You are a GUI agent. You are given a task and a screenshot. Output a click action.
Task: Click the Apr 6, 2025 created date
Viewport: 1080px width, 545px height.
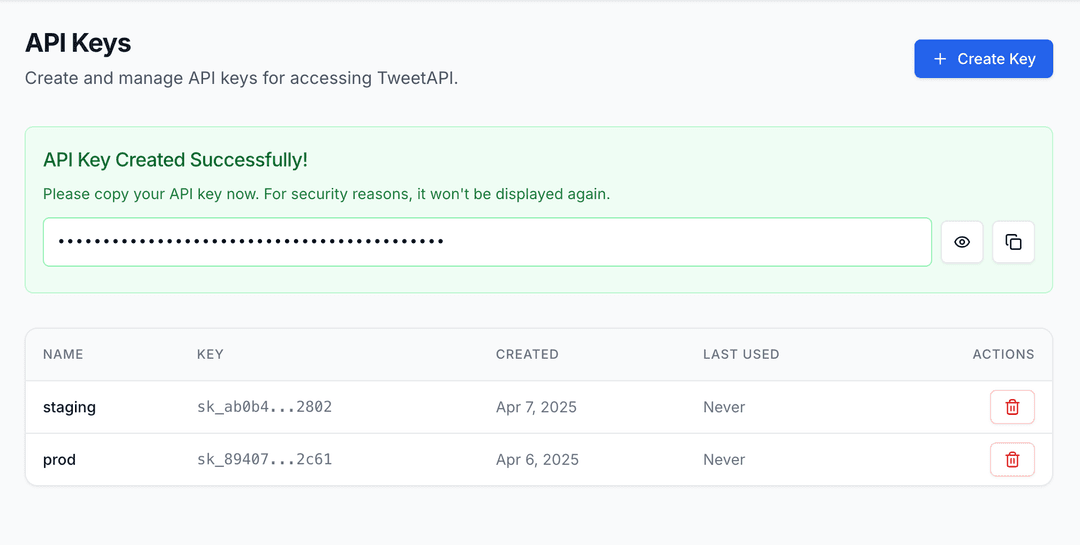[537, 460]
